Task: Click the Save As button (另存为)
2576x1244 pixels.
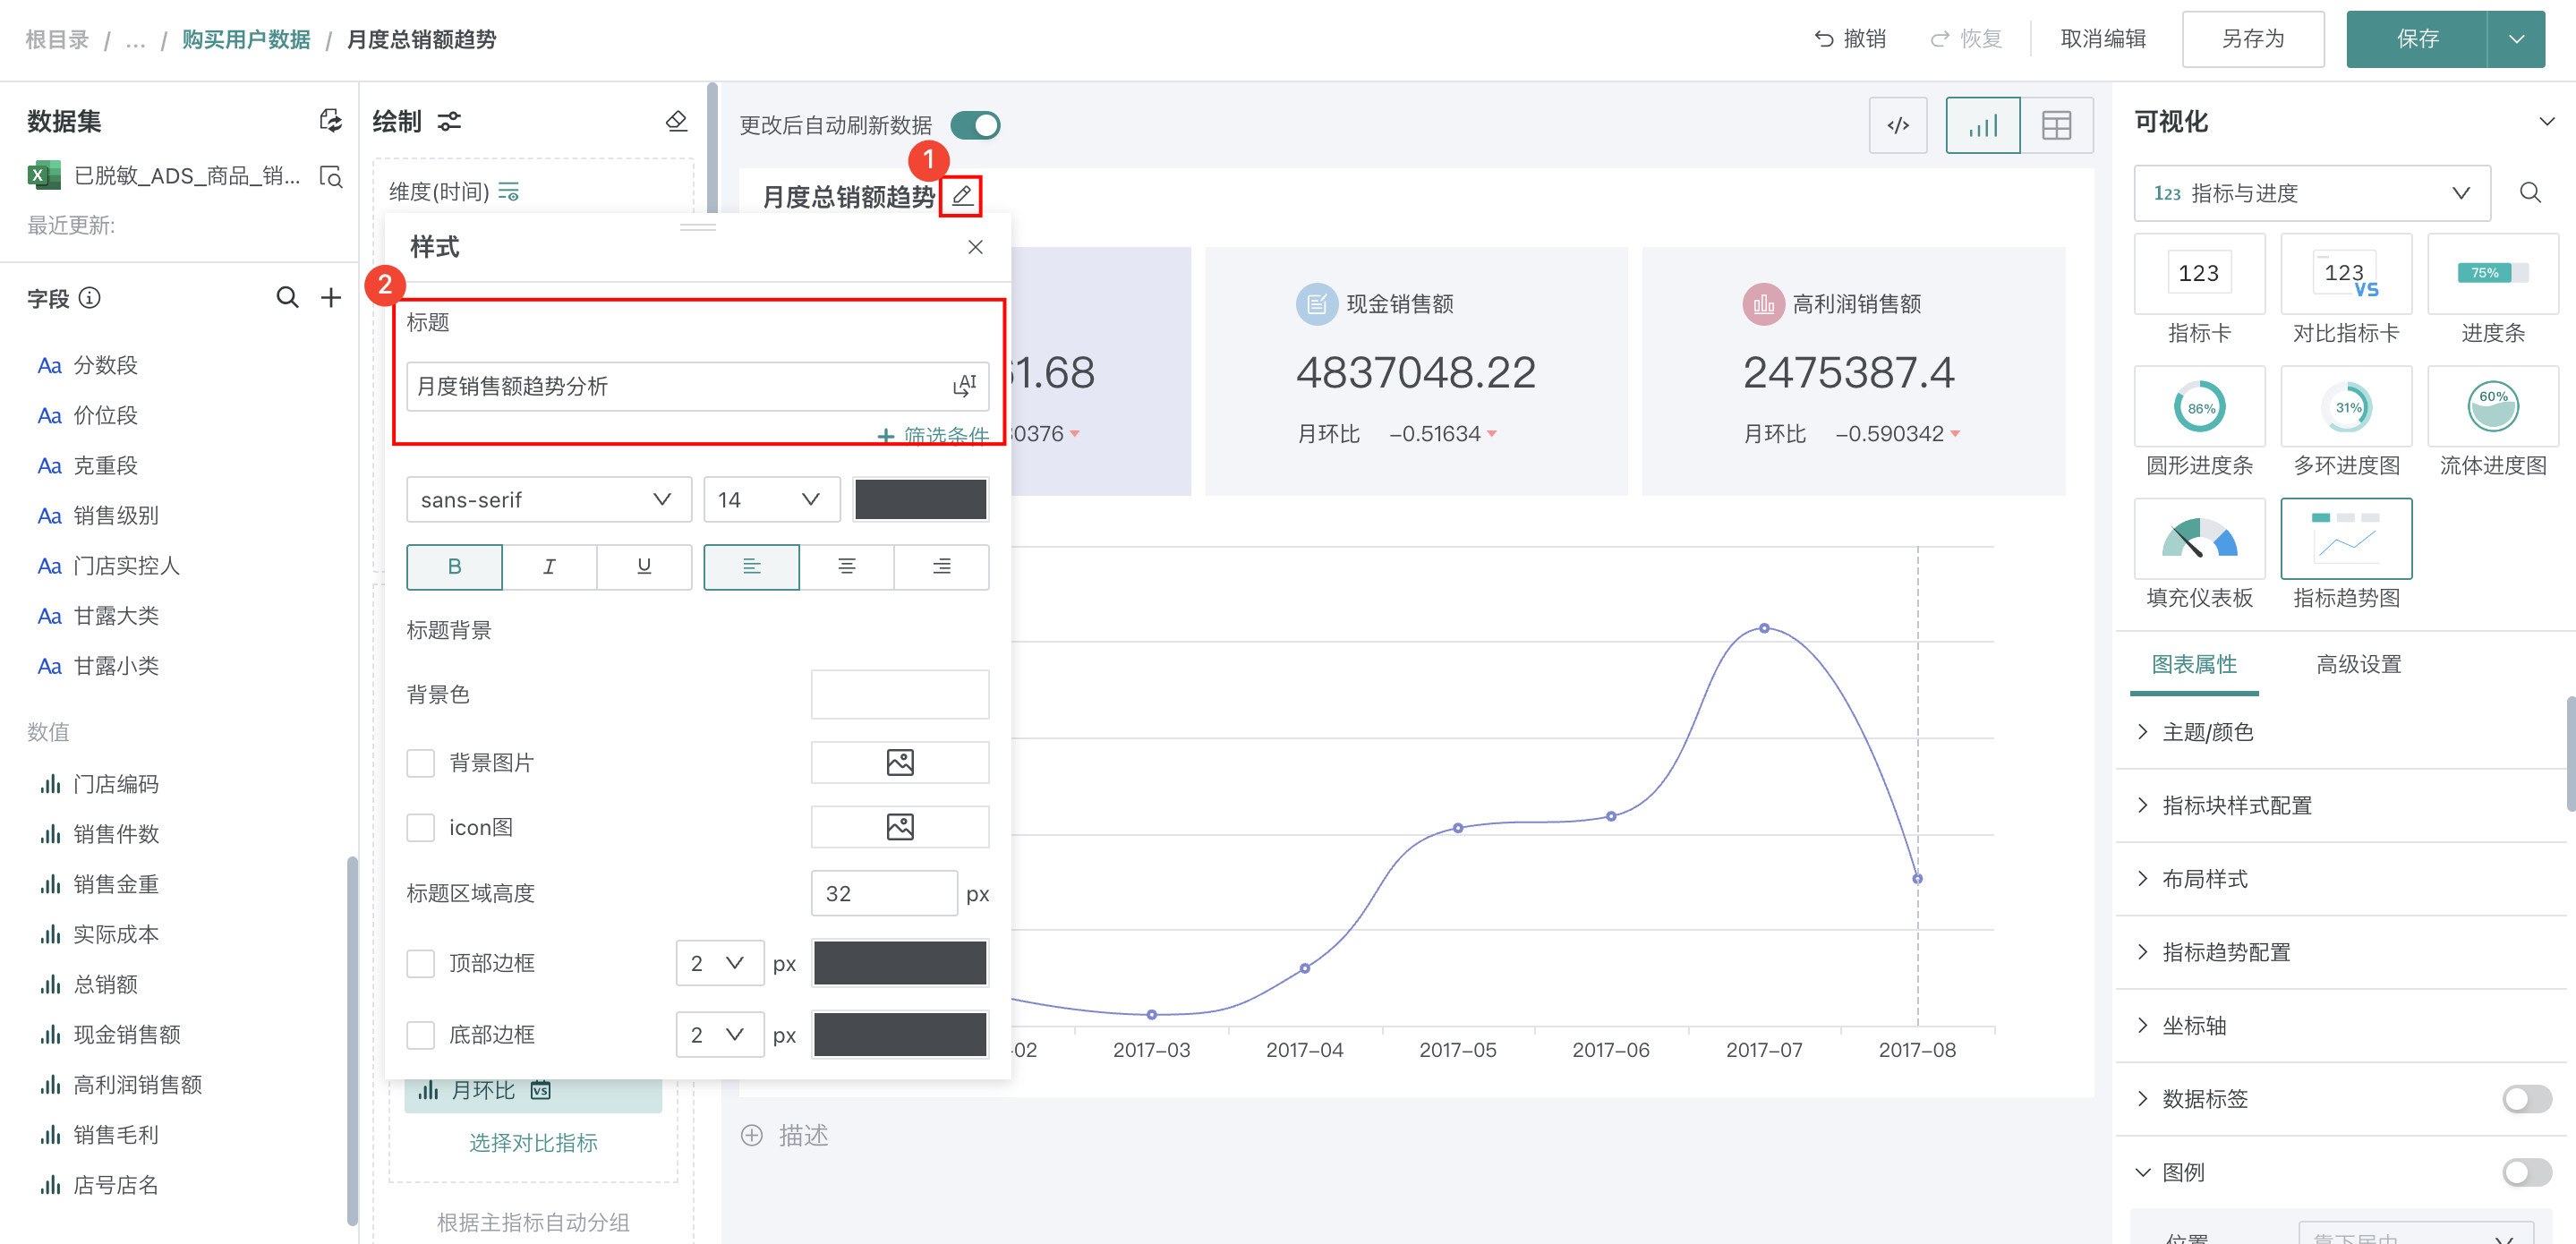Action: [x=2252, y=39]
